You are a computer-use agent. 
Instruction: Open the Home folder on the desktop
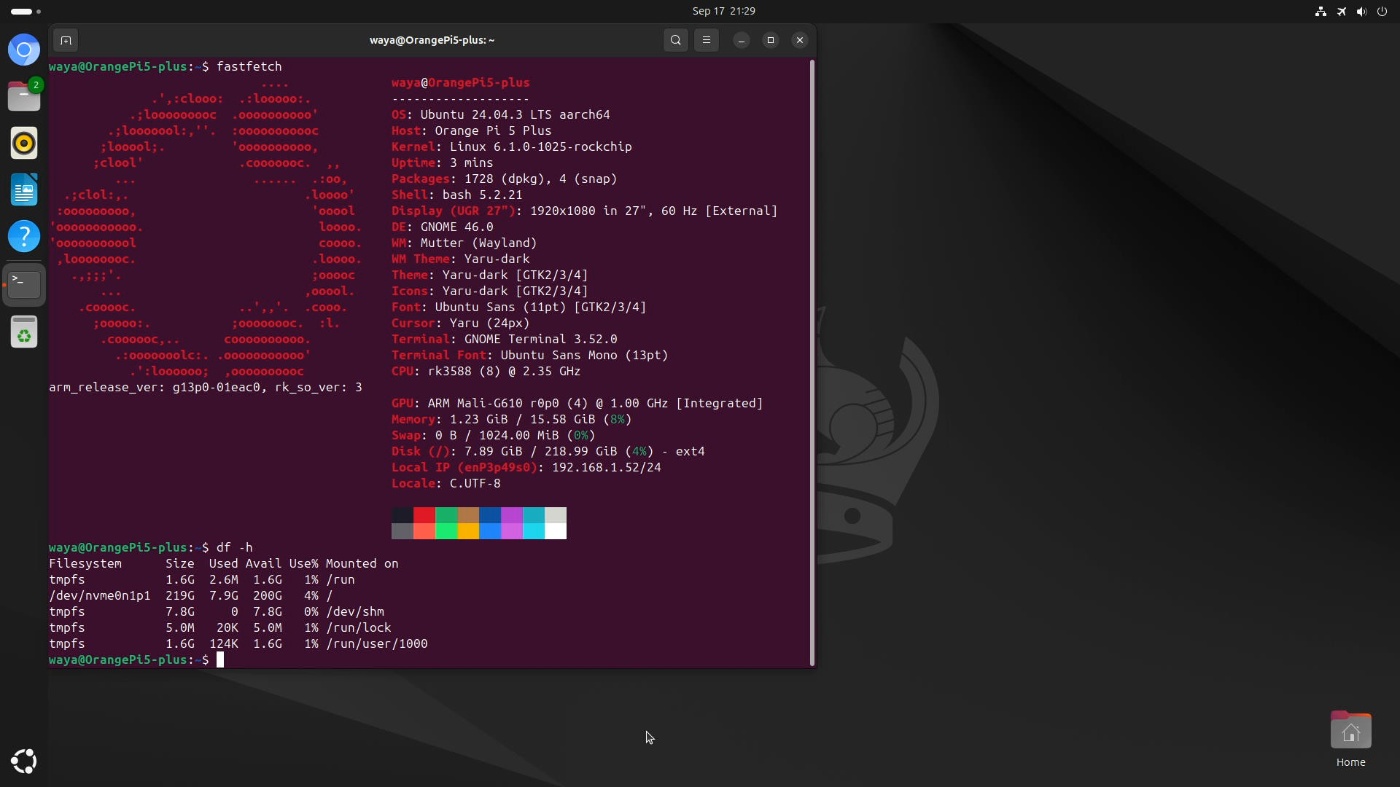coord(1350,739)
